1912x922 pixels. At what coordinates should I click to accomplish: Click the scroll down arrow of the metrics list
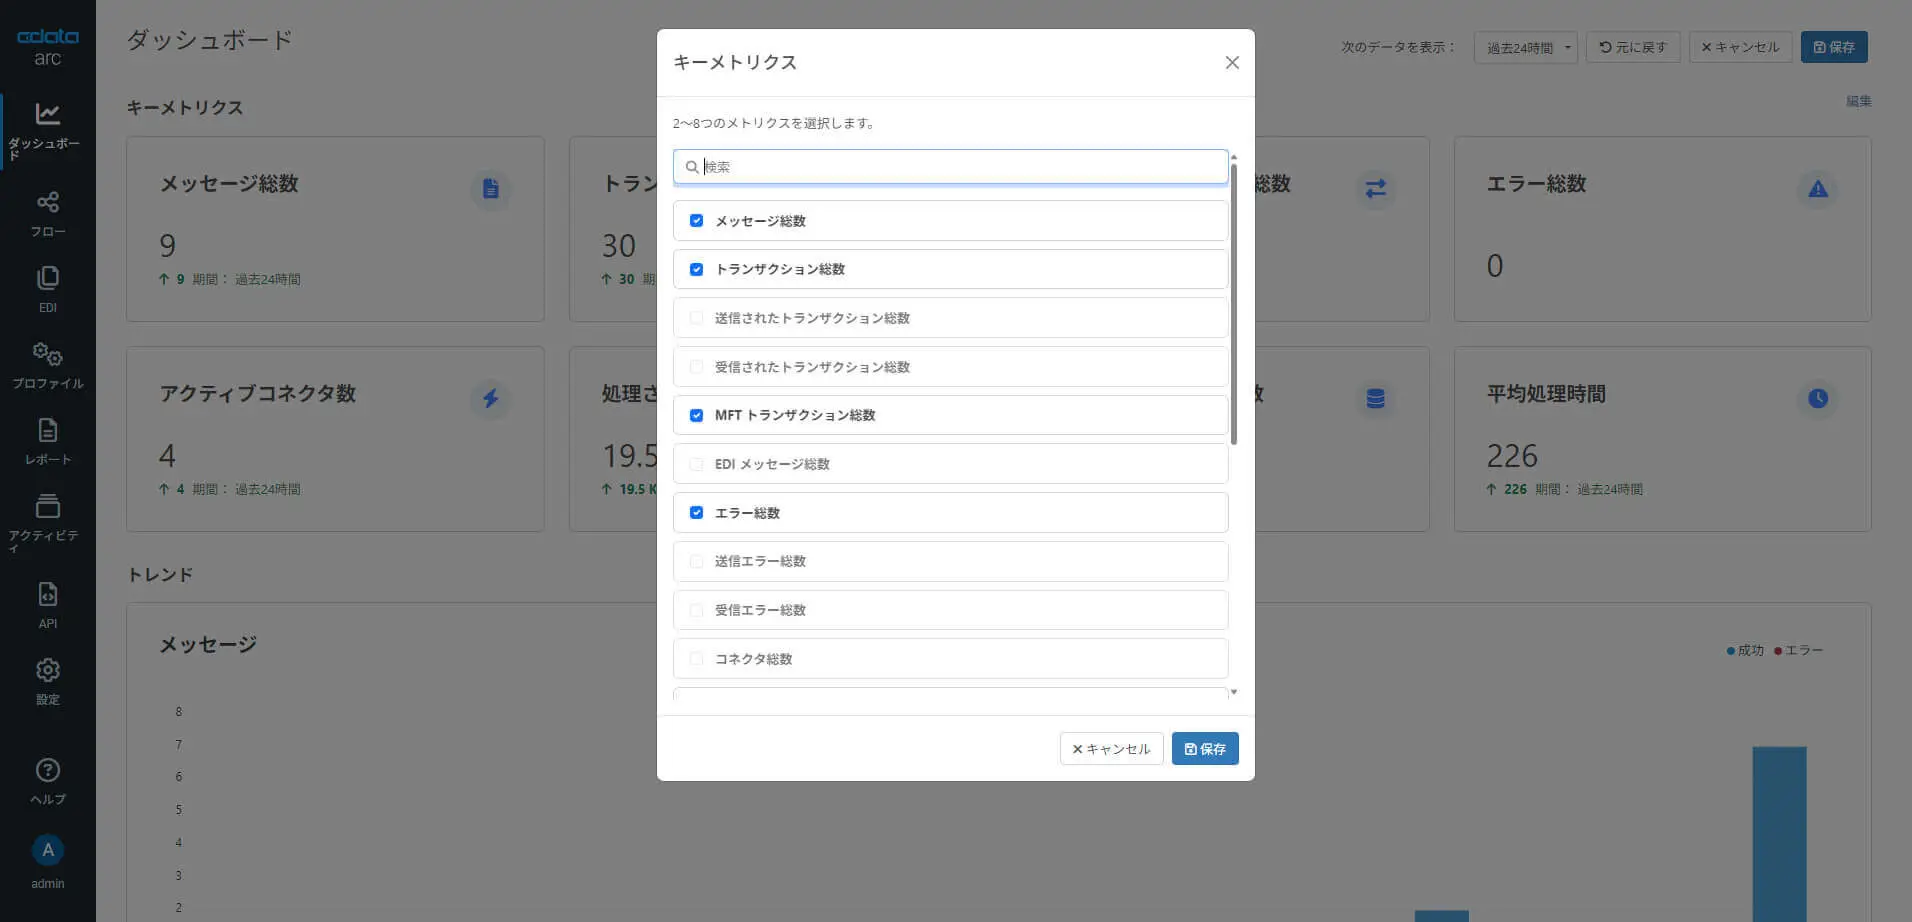click(x=1234, y=692)
